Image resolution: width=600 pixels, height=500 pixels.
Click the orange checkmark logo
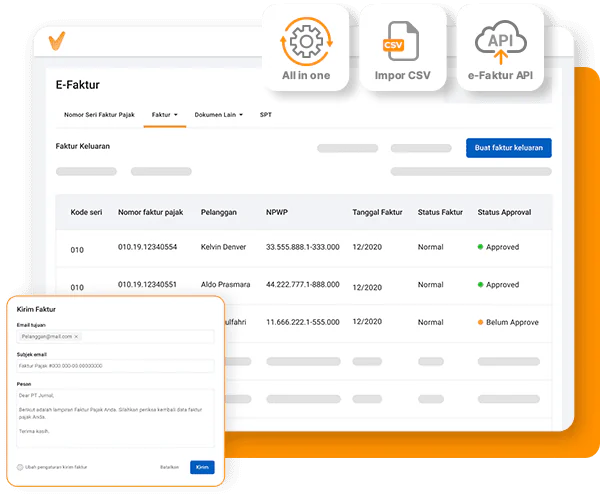tap(57, 41)
